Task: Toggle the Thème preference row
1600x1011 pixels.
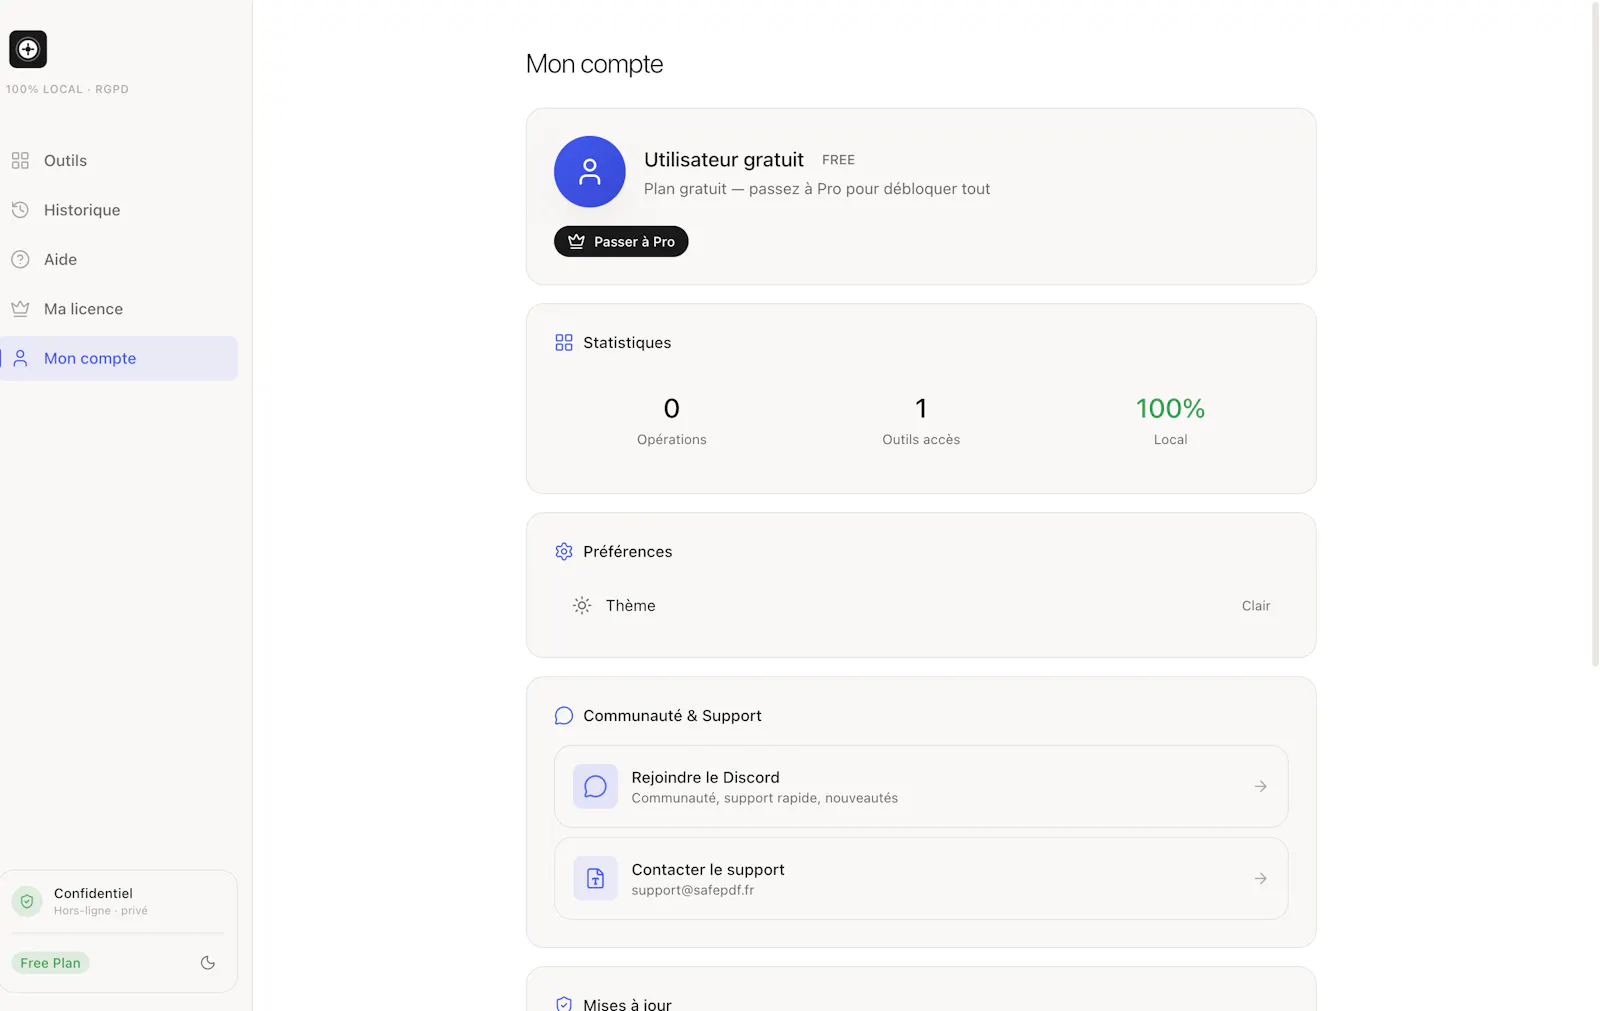Action: coord(921,606)
